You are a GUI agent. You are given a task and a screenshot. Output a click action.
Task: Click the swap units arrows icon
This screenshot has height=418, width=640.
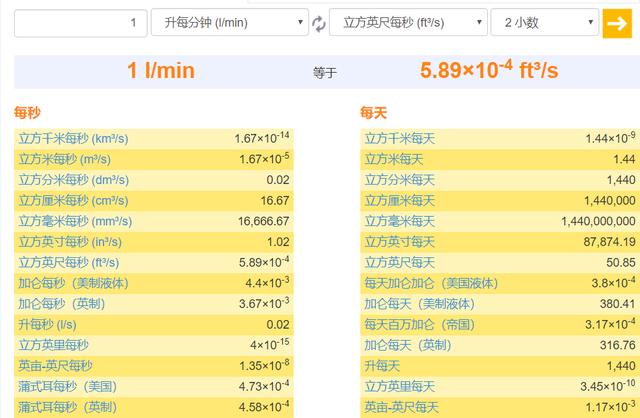318,23
